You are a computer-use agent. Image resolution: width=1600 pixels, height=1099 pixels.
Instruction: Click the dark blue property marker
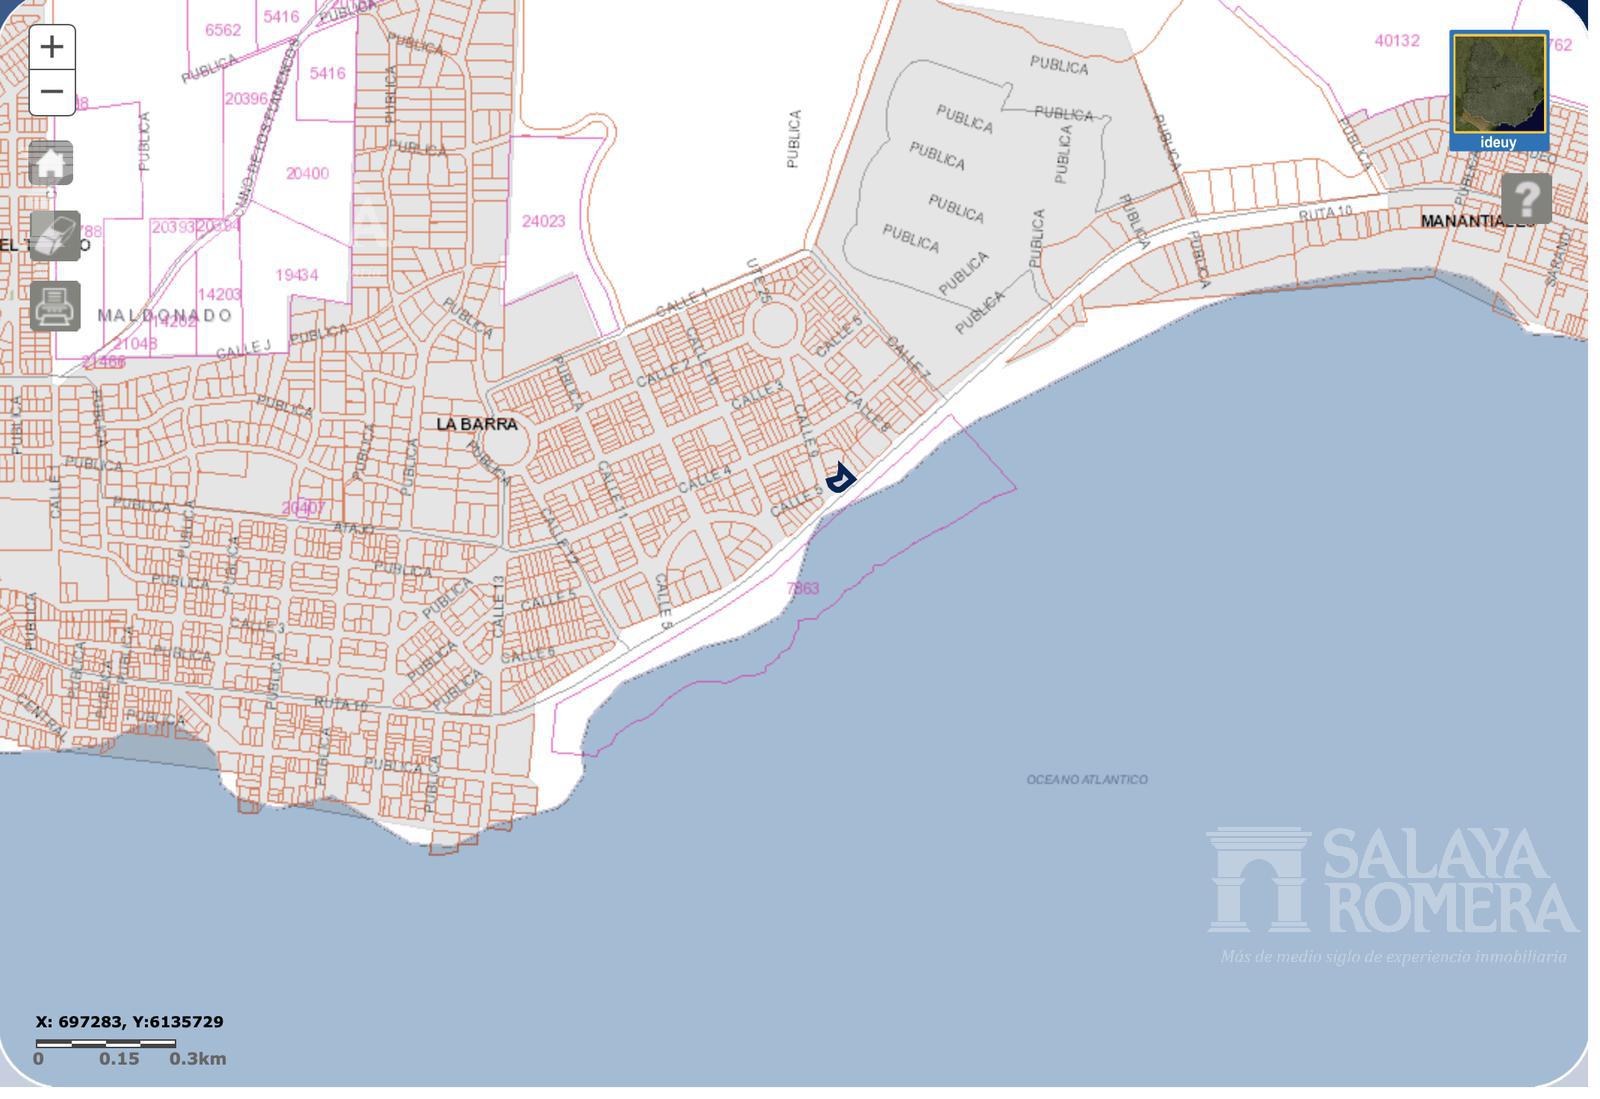pyautogui.click(x=840, y=478)
